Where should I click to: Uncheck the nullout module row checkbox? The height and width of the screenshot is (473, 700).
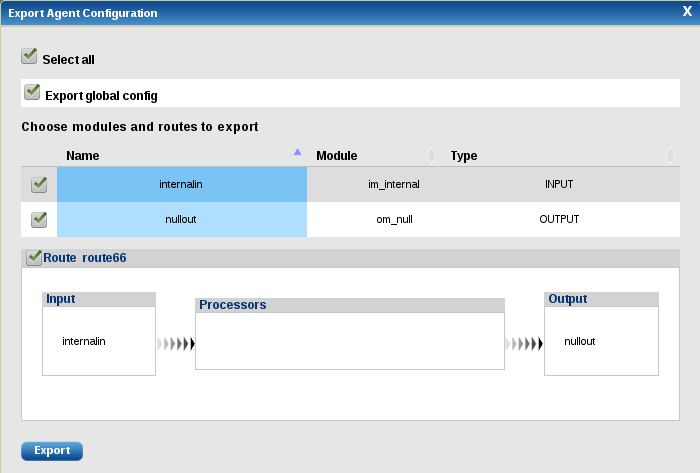(x=39, y=219)
